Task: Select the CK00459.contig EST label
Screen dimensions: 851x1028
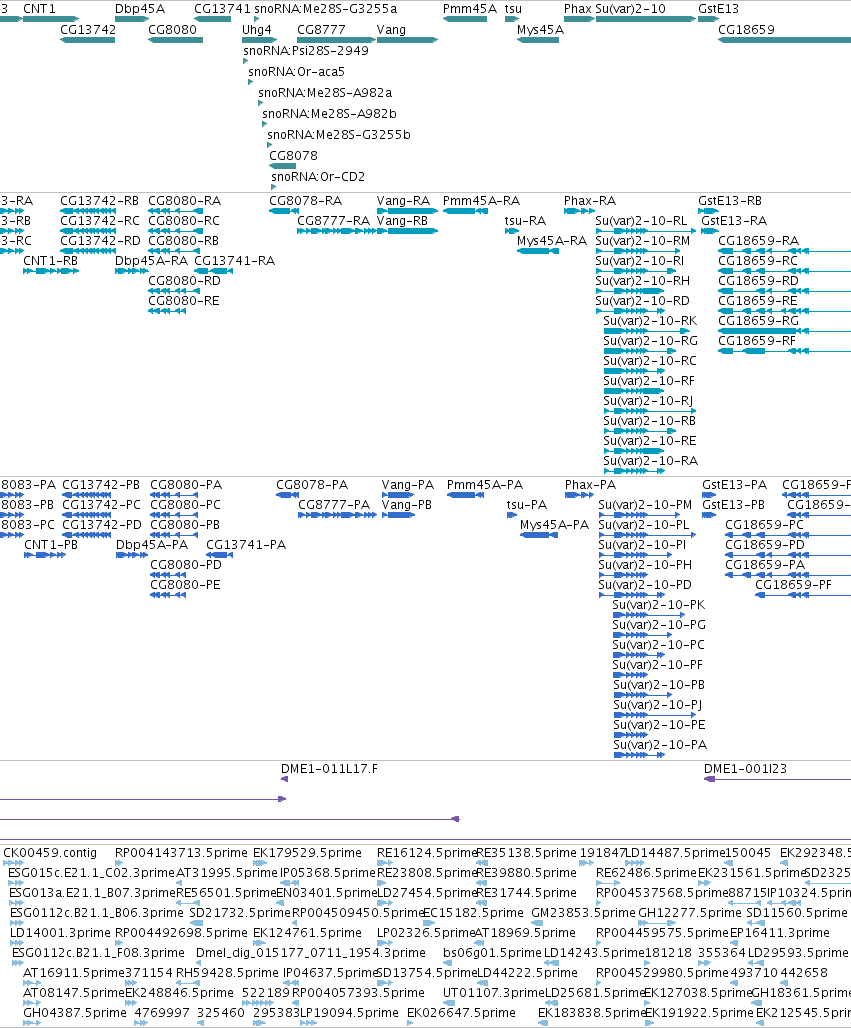Action: tap(50, 852)
